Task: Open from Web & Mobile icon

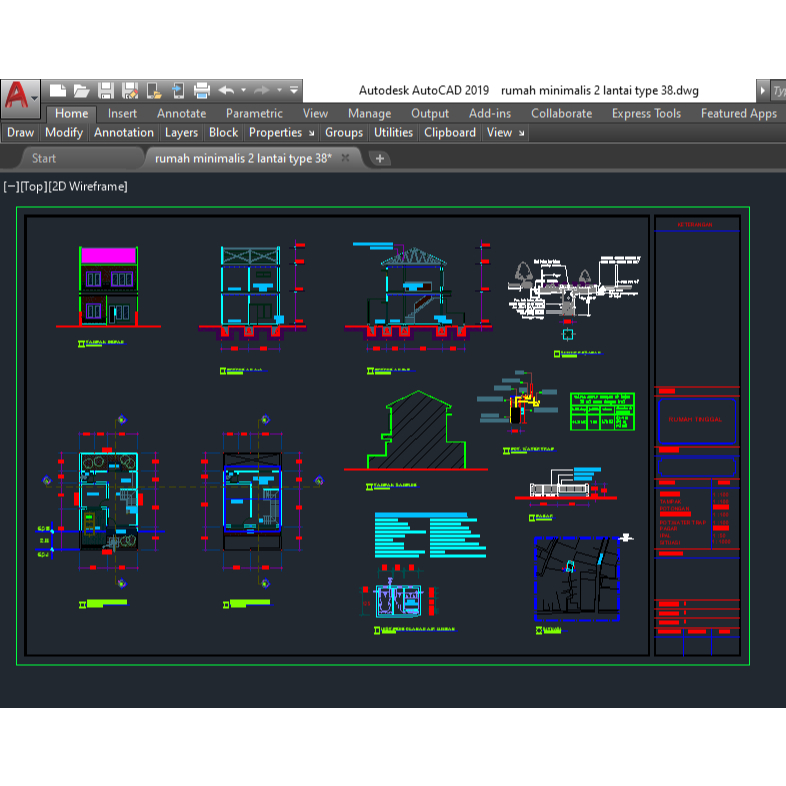Action: (154, 91)
